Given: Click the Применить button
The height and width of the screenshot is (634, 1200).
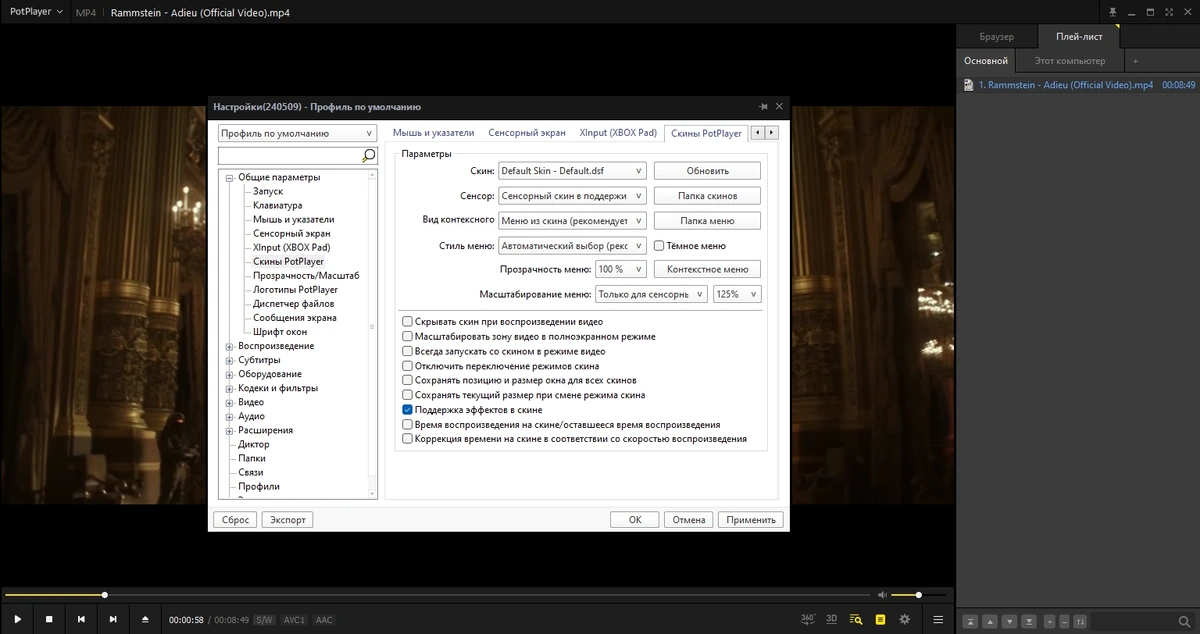Looking at the screenshot, I should (751, 520).
